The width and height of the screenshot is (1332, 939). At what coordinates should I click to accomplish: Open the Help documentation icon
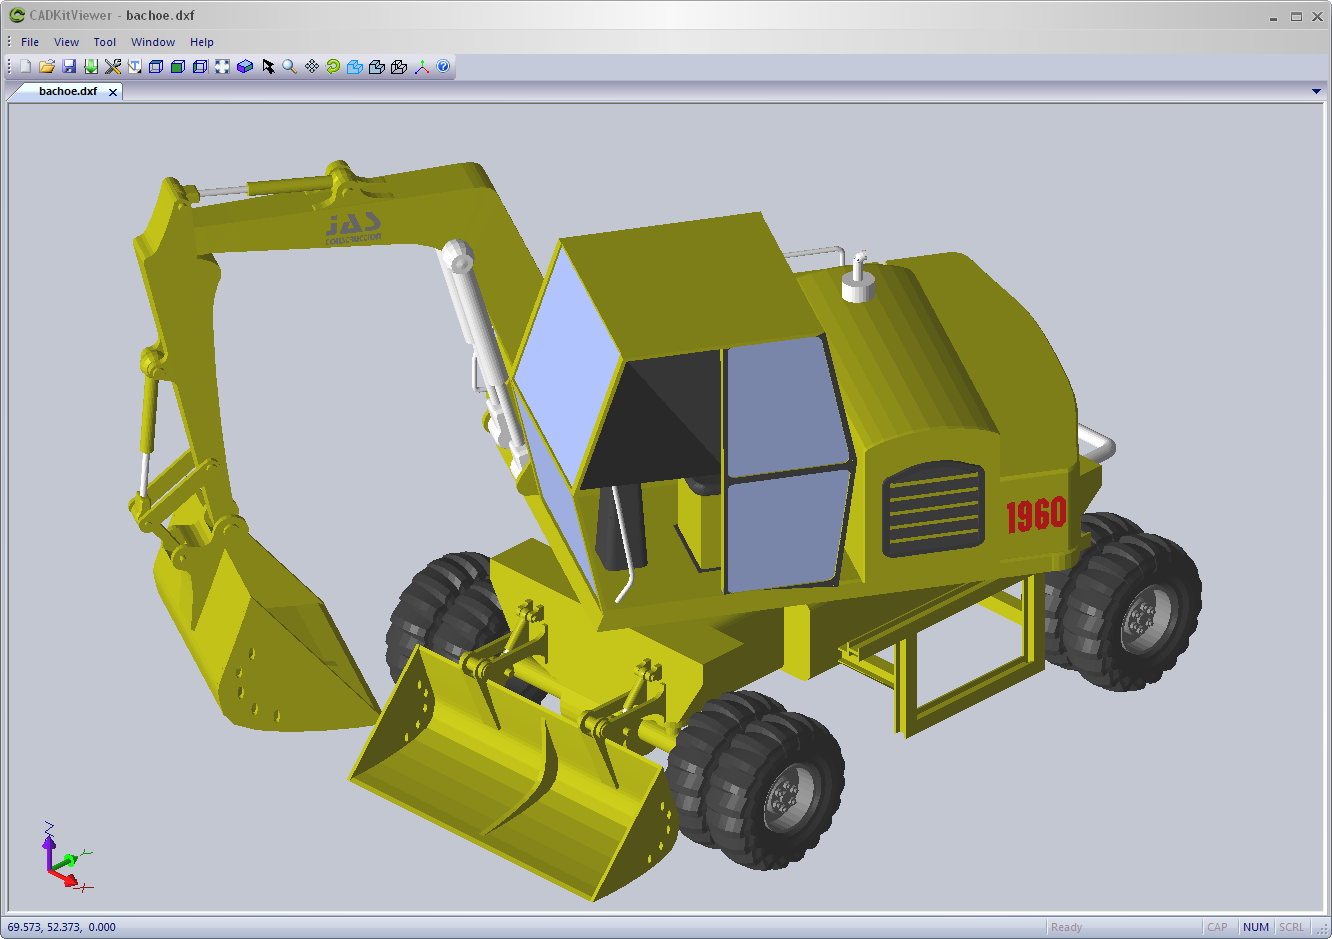point(442,66)
